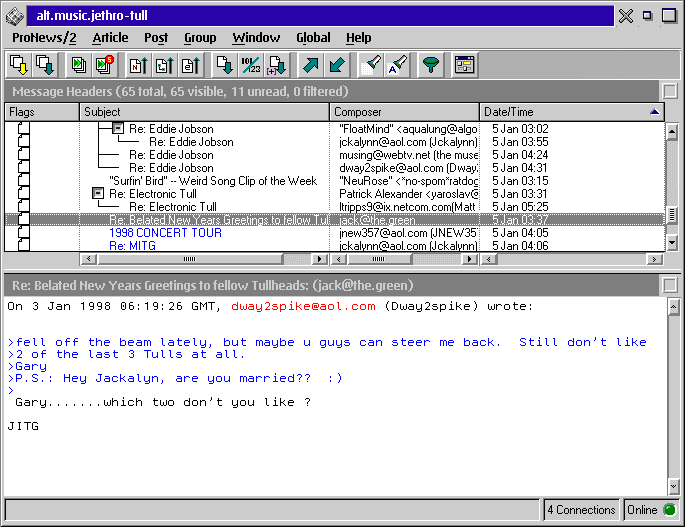
Task: Select the Re: Belated New Years Greetings row
Action: point(334,219)
